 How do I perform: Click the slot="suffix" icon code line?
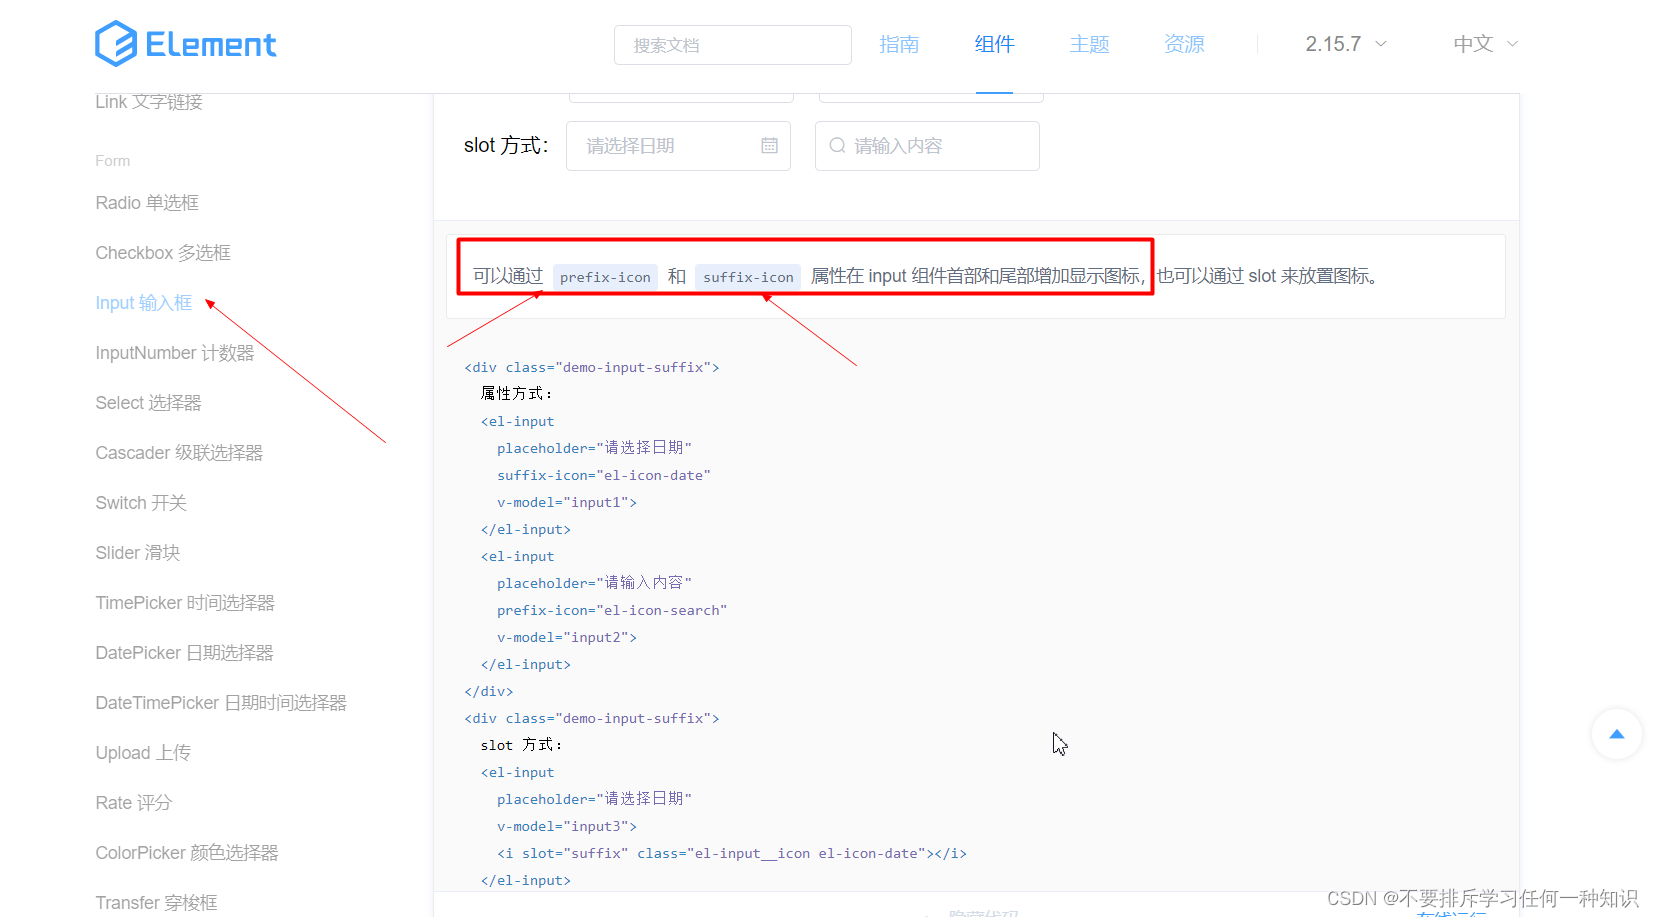732,853
